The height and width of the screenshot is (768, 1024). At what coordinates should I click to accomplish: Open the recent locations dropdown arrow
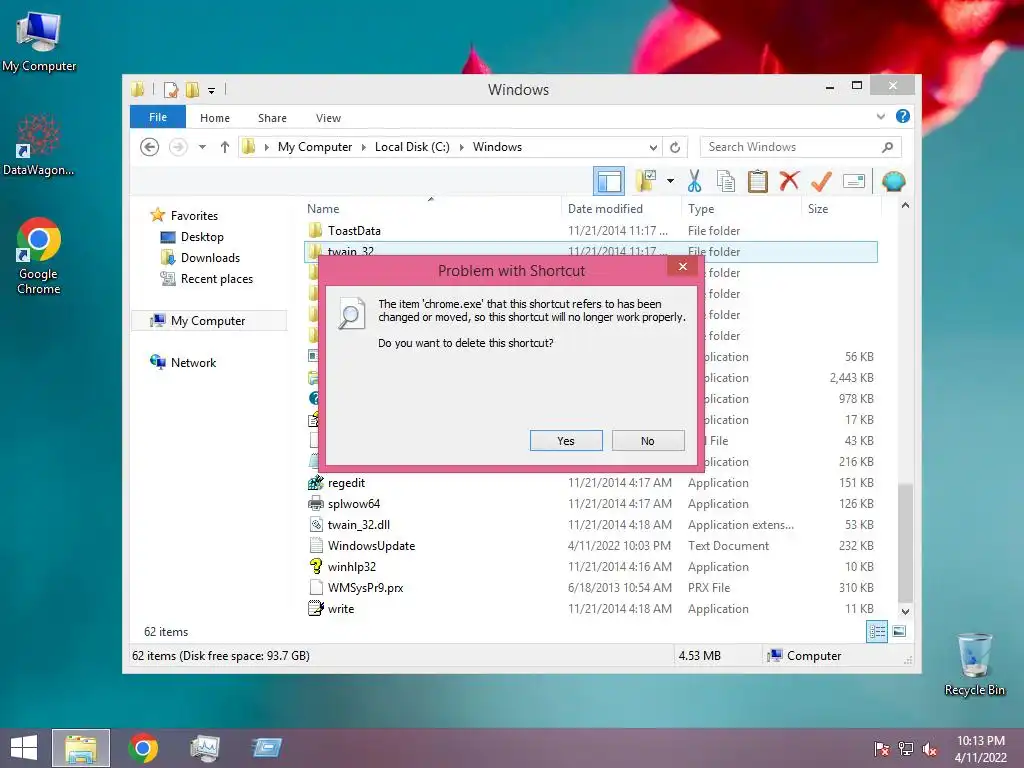(x=202, y=147)
